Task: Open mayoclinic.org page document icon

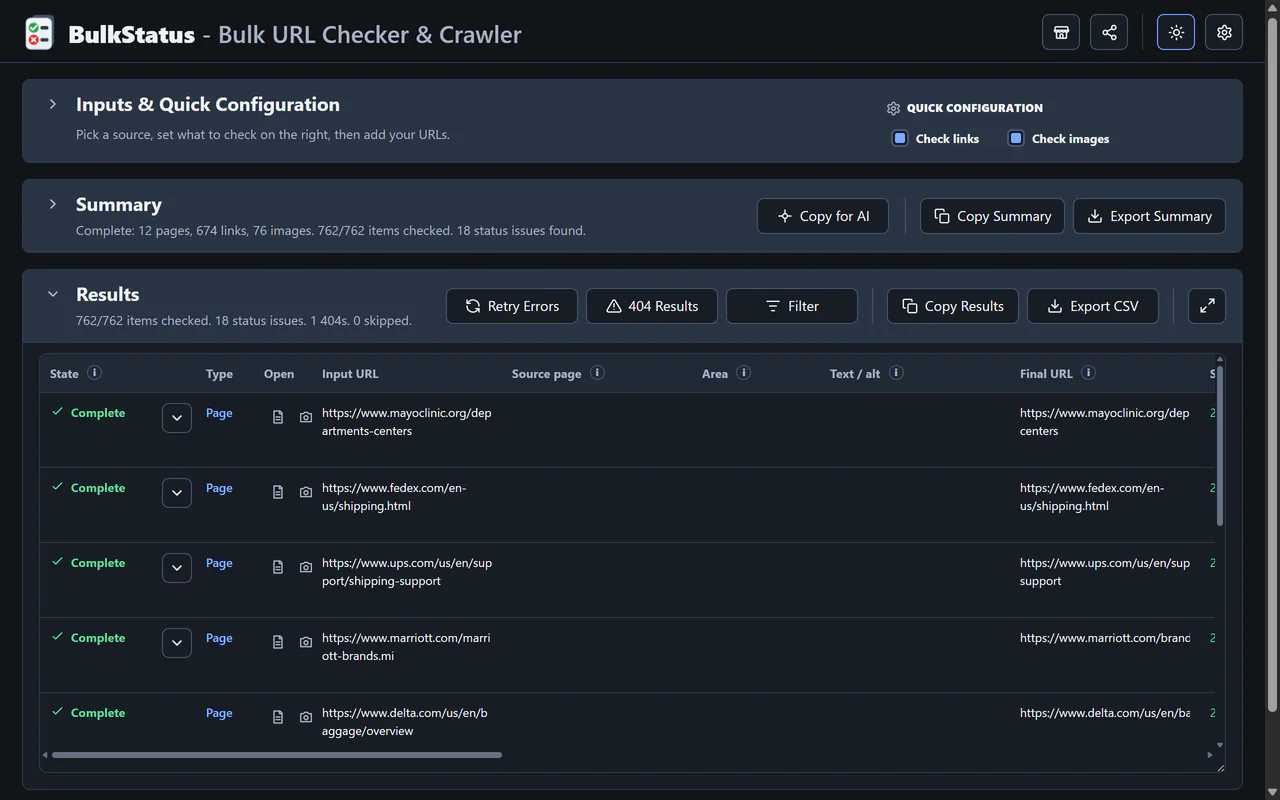Action: point(278,417)
